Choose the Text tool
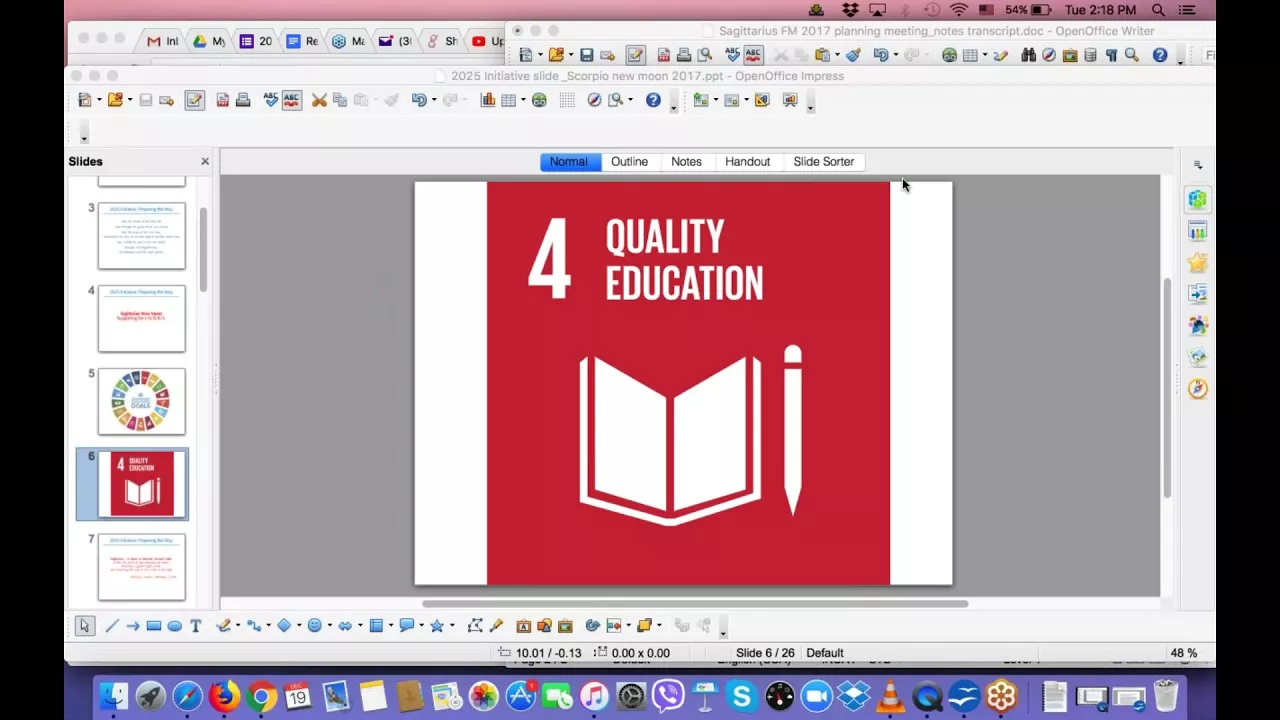 tap(195, 626)
